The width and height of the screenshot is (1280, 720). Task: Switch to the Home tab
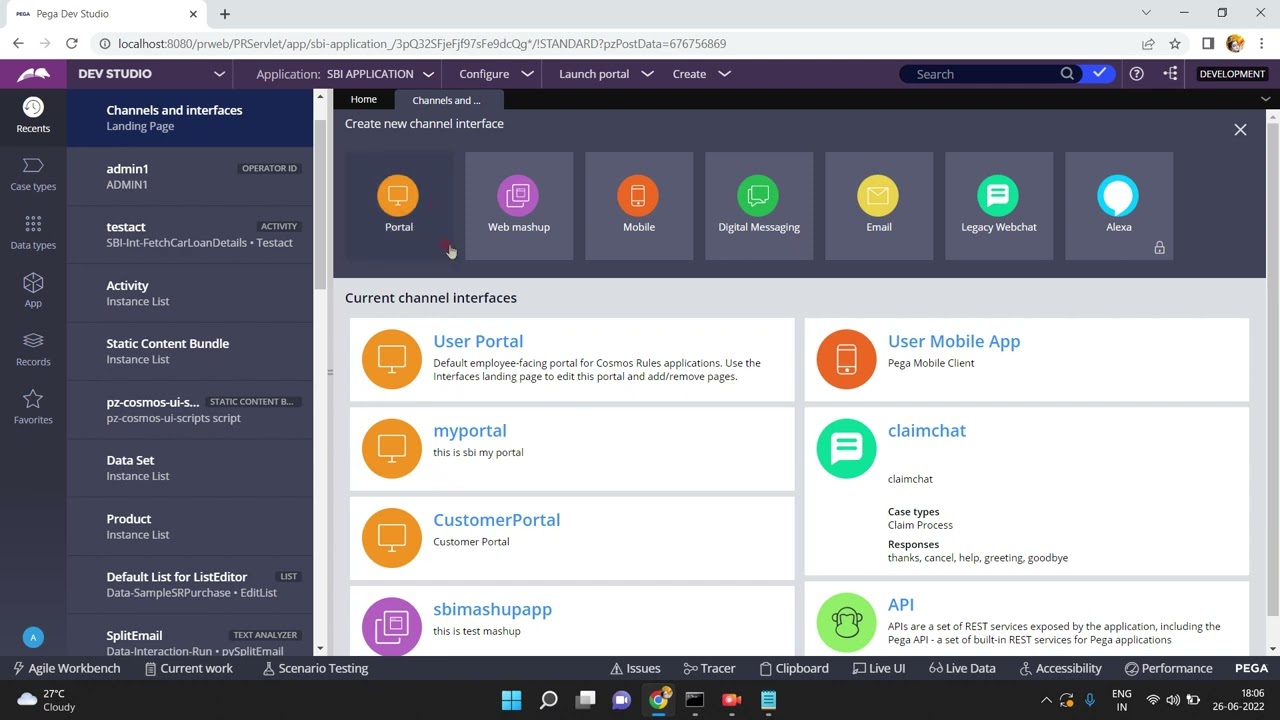point(364,99)
